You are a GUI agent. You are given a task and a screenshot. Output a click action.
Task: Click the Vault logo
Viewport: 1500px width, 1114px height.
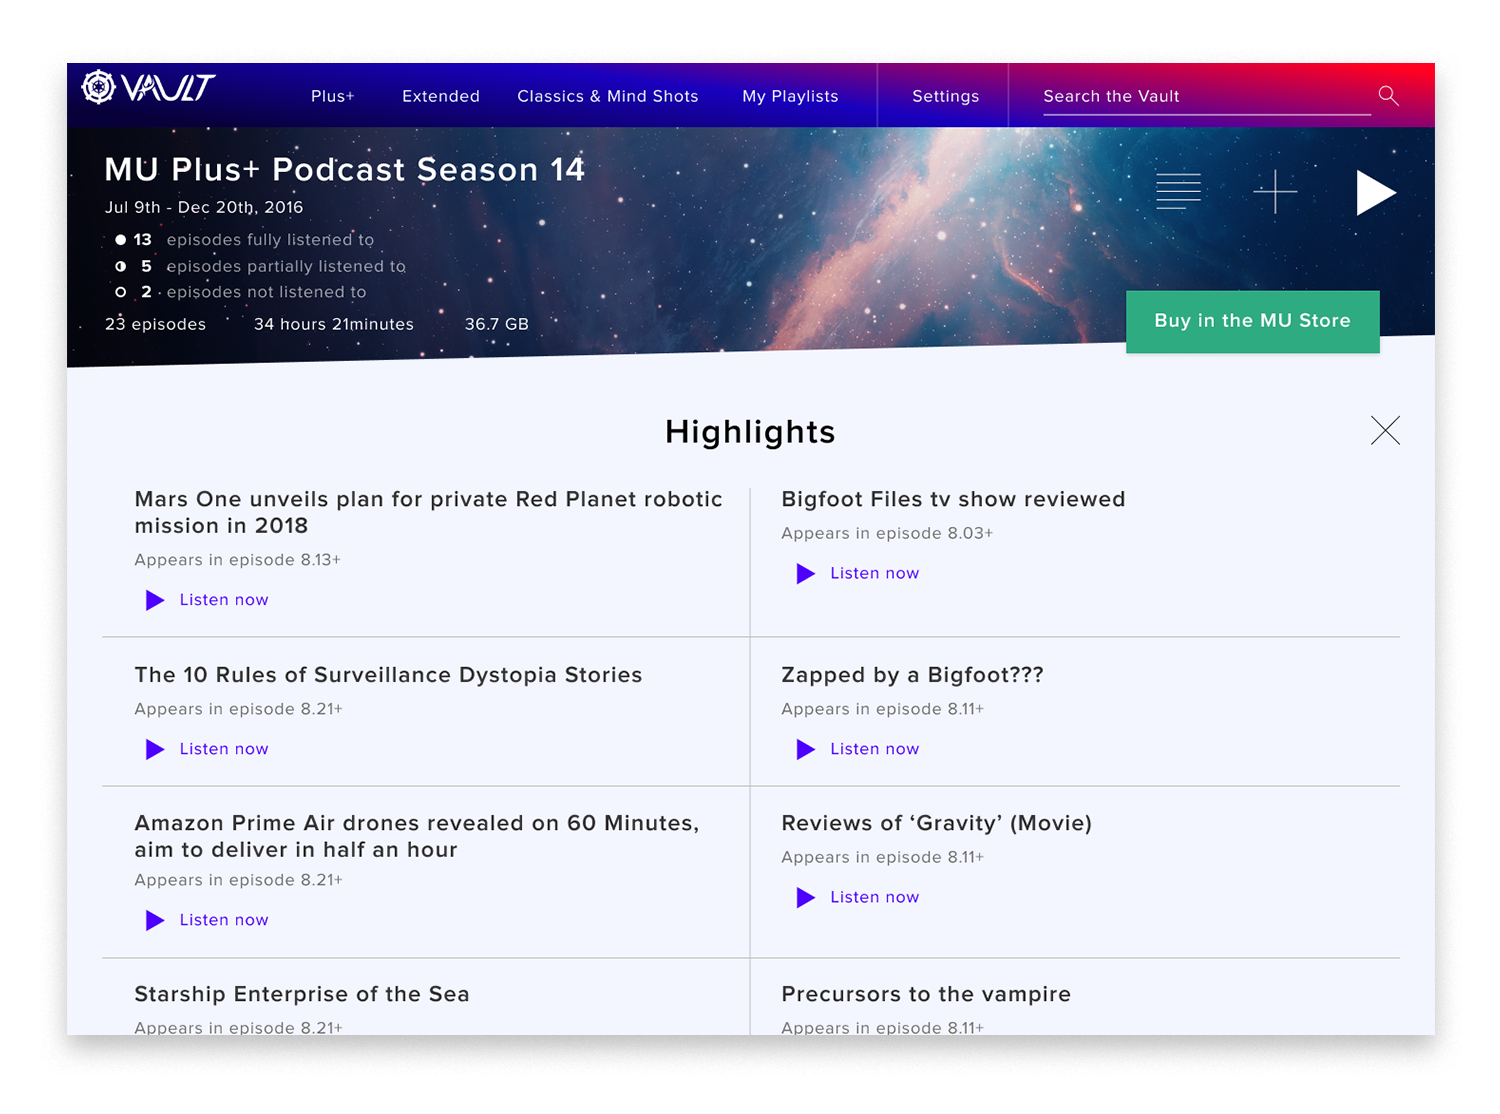148,88
